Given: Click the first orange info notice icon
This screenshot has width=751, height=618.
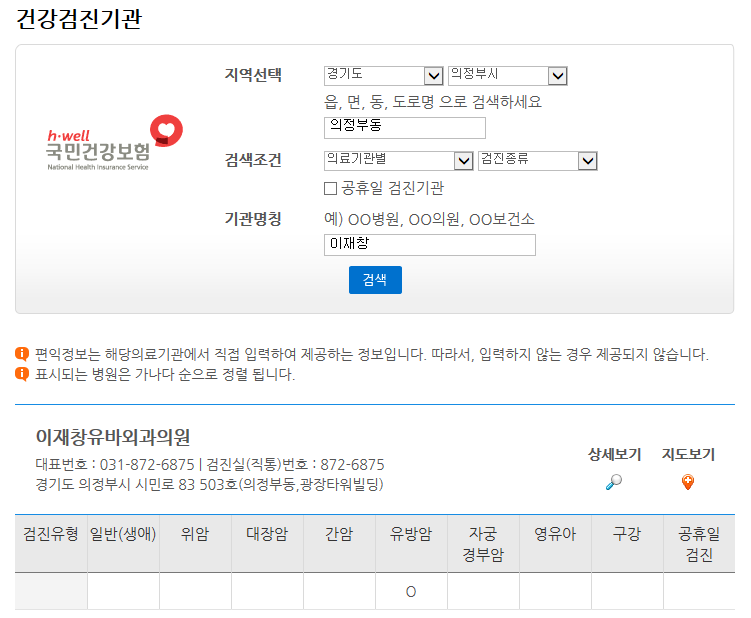Looking at the screenshot, I should (22, 354).
